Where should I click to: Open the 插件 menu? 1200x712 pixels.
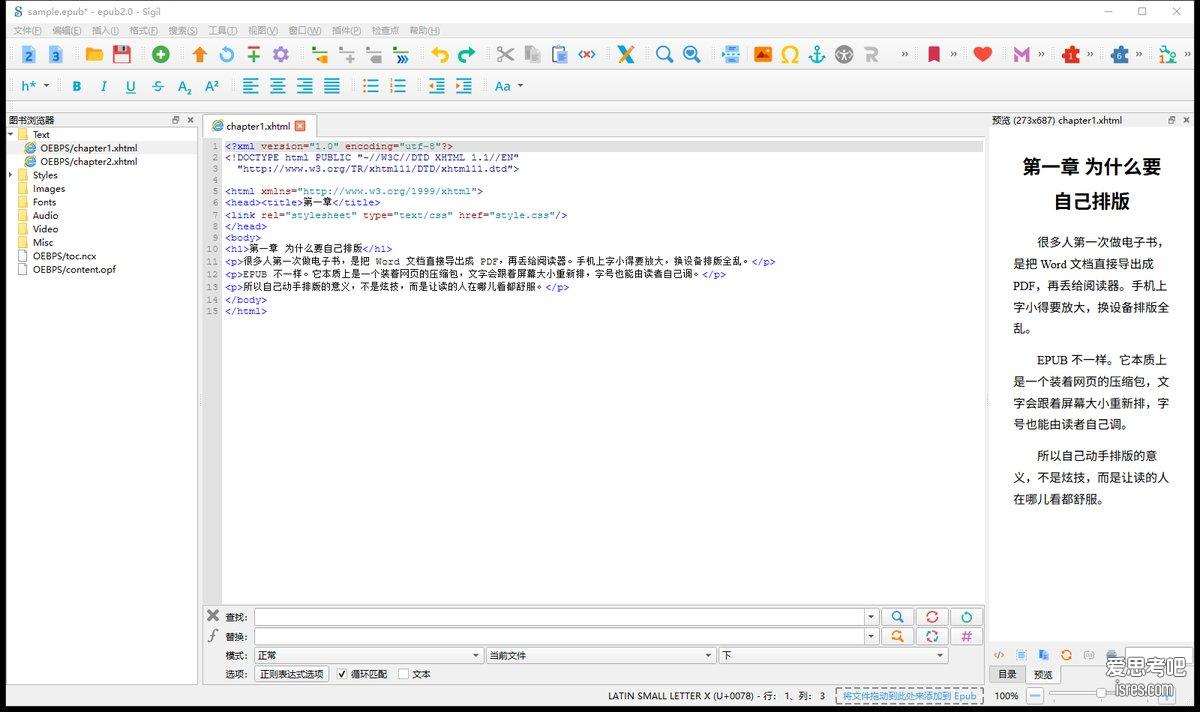pyautogui.click(x=347, y=31)
